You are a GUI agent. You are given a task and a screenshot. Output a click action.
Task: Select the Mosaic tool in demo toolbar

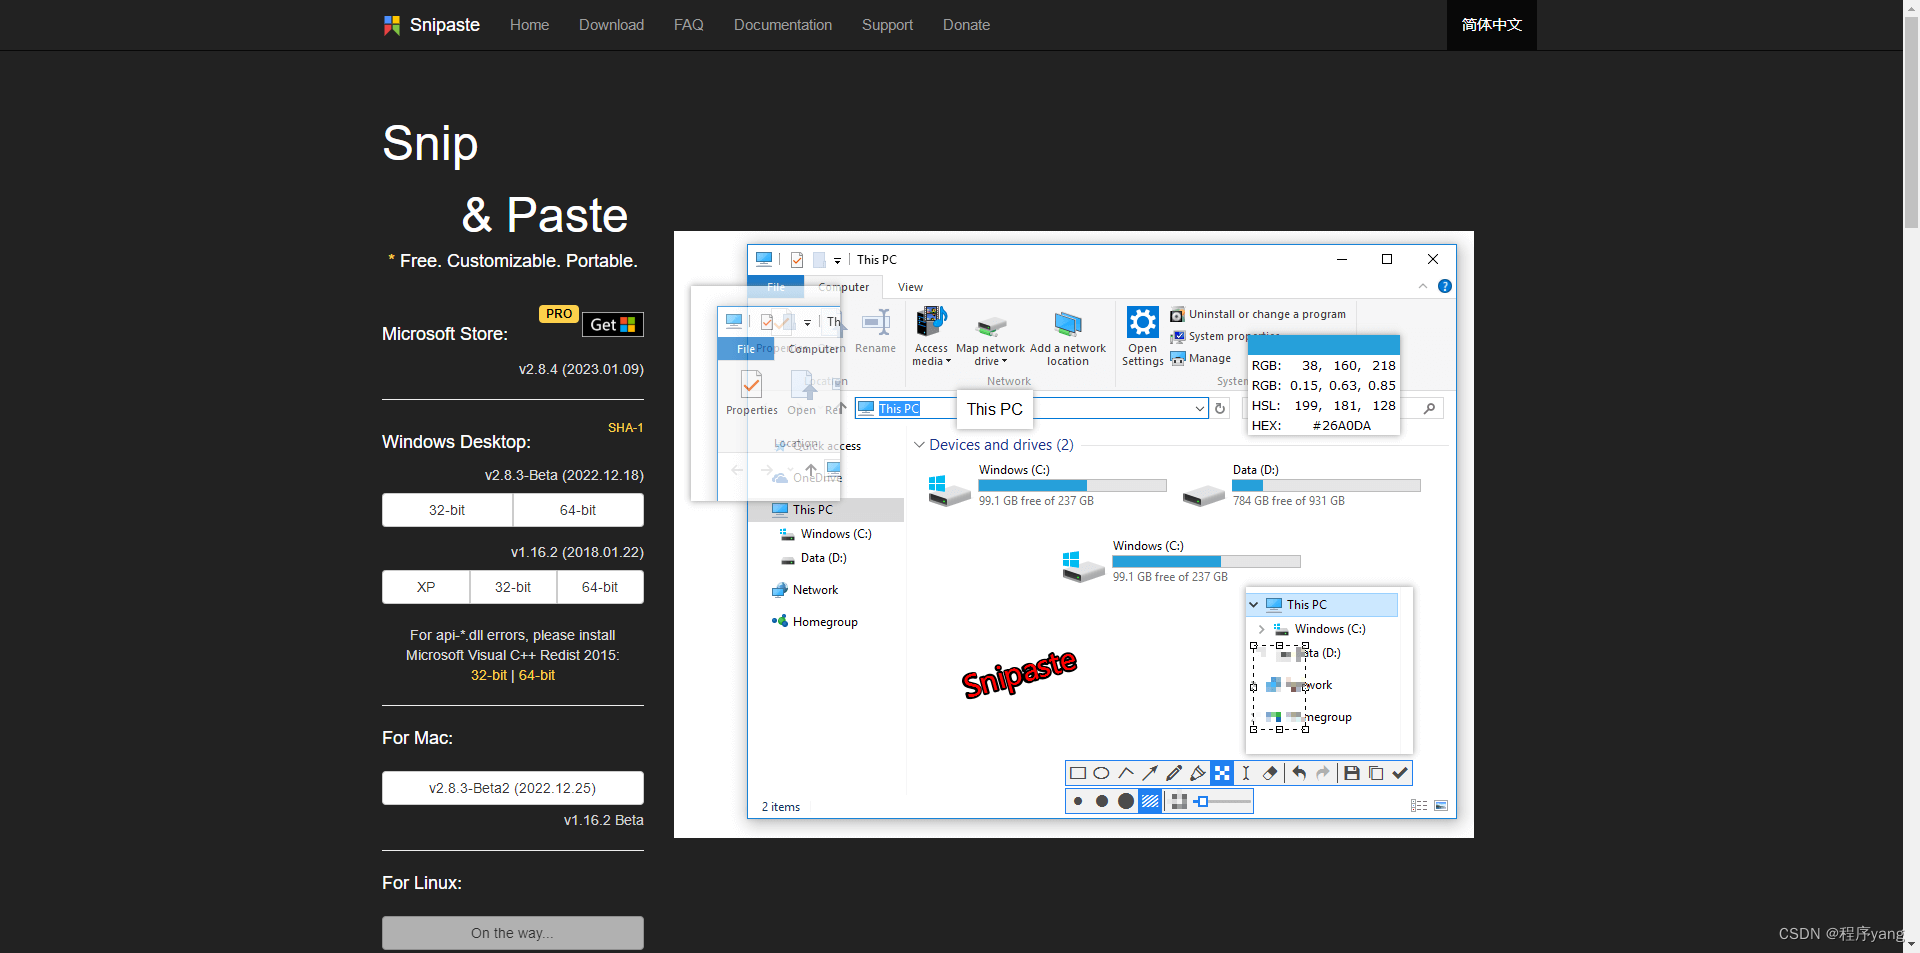[x=1222, y=773]
